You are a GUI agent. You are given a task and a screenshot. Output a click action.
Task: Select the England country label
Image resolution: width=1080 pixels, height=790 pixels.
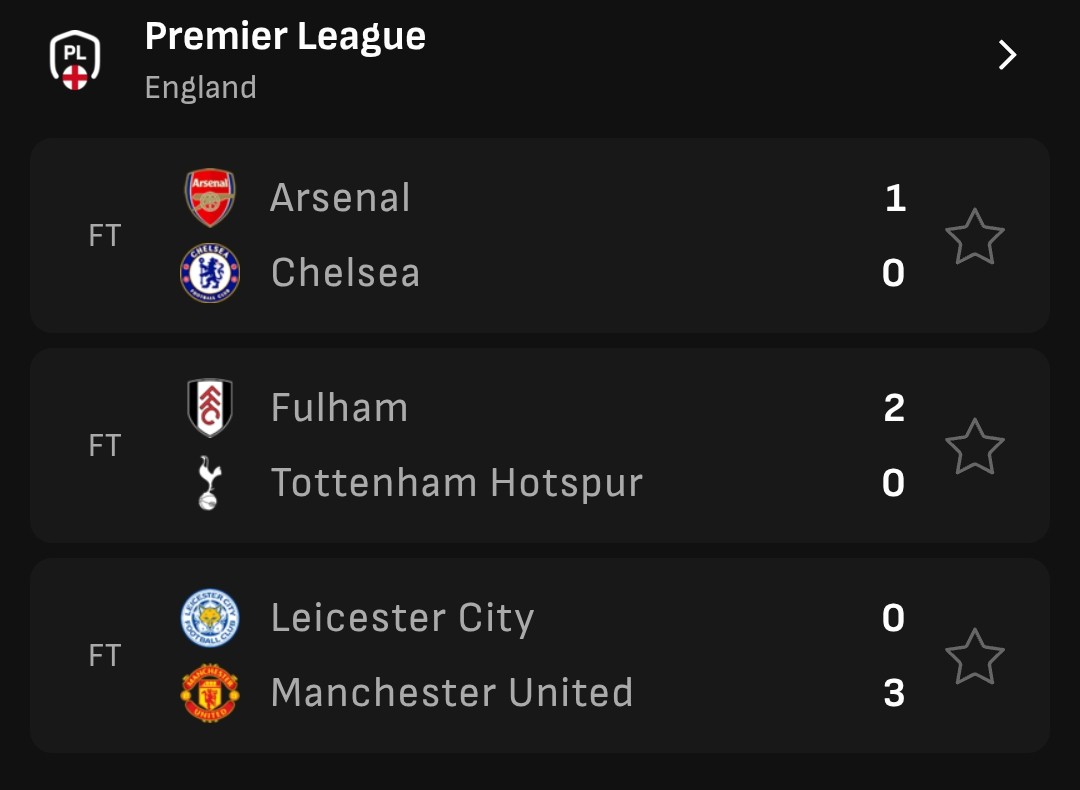[x=200, y=88]
